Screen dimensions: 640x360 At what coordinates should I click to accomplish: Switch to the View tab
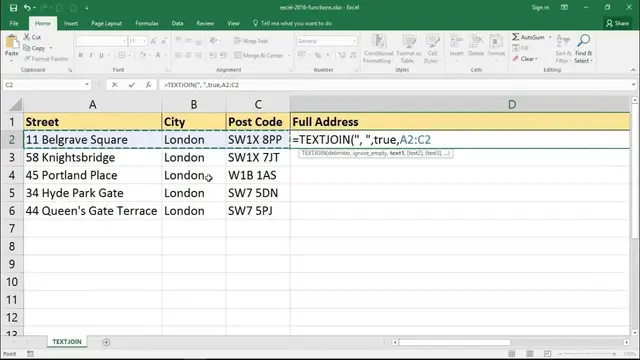pyautogui.click(x=233, y=23)
